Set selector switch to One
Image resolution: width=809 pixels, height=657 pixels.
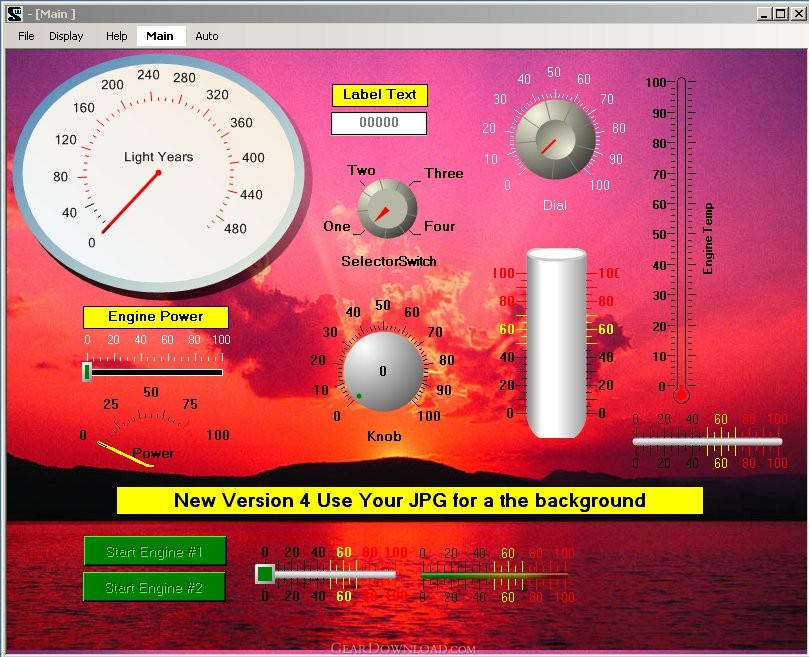pos(337,227)
